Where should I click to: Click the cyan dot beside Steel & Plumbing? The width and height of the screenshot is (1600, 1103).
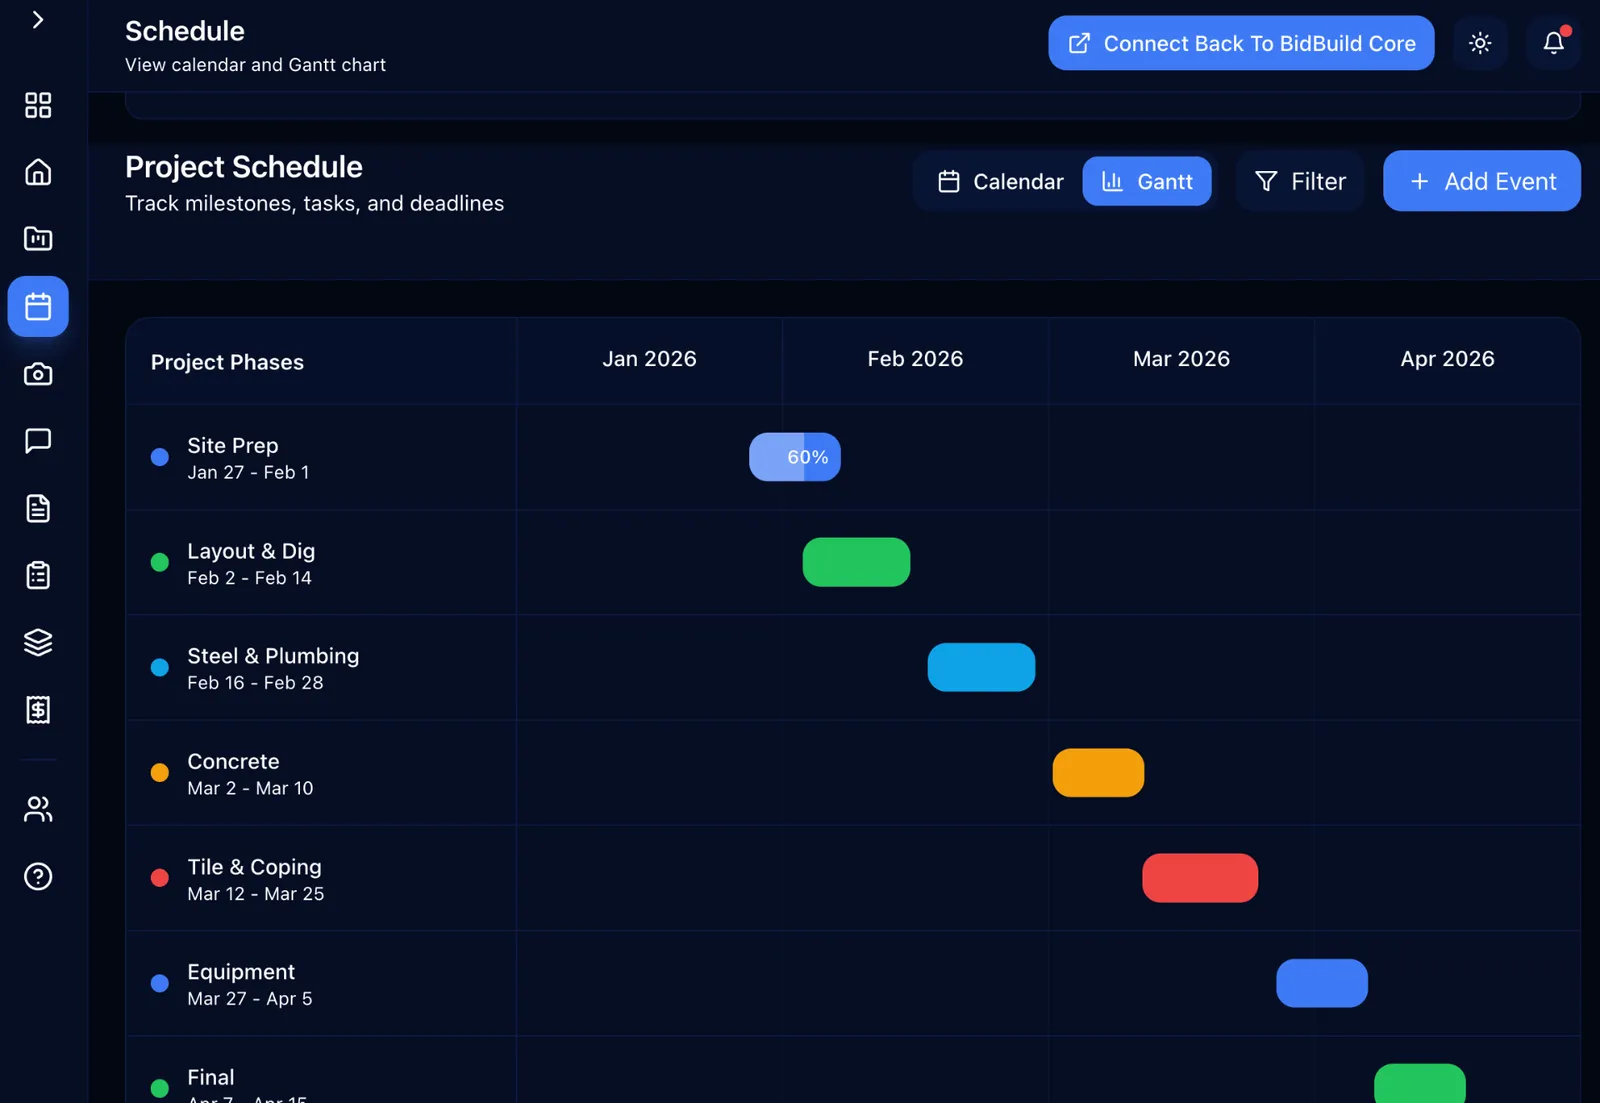coord(160,667)
